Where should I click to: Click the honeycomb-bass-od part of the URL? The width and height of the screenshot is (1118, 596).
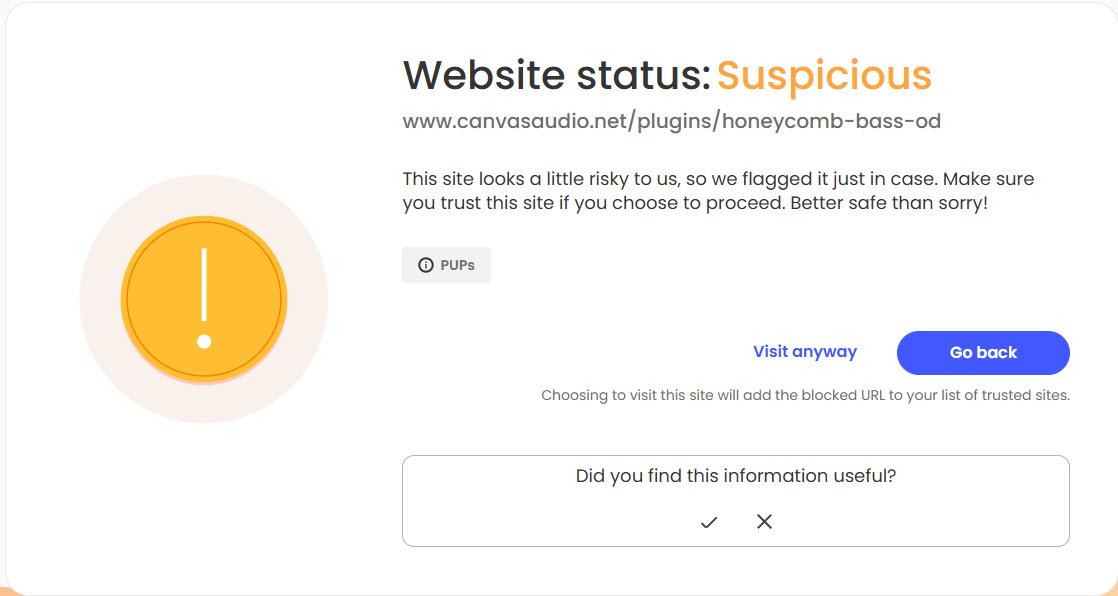coord(830,122)
